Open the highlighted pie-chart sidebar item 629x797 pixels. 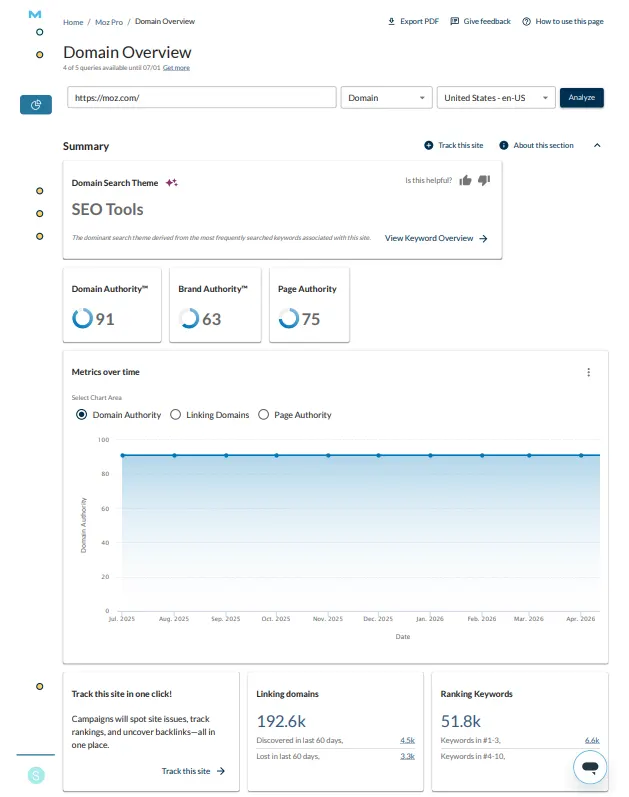click(x=36, y=105)
